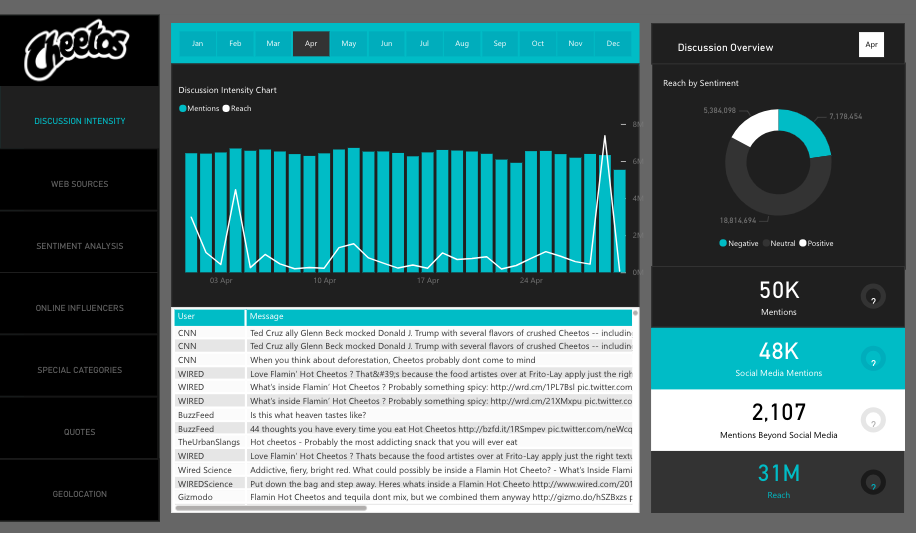Click the Mentions legend dot in the chart

[x=183, y=108]
